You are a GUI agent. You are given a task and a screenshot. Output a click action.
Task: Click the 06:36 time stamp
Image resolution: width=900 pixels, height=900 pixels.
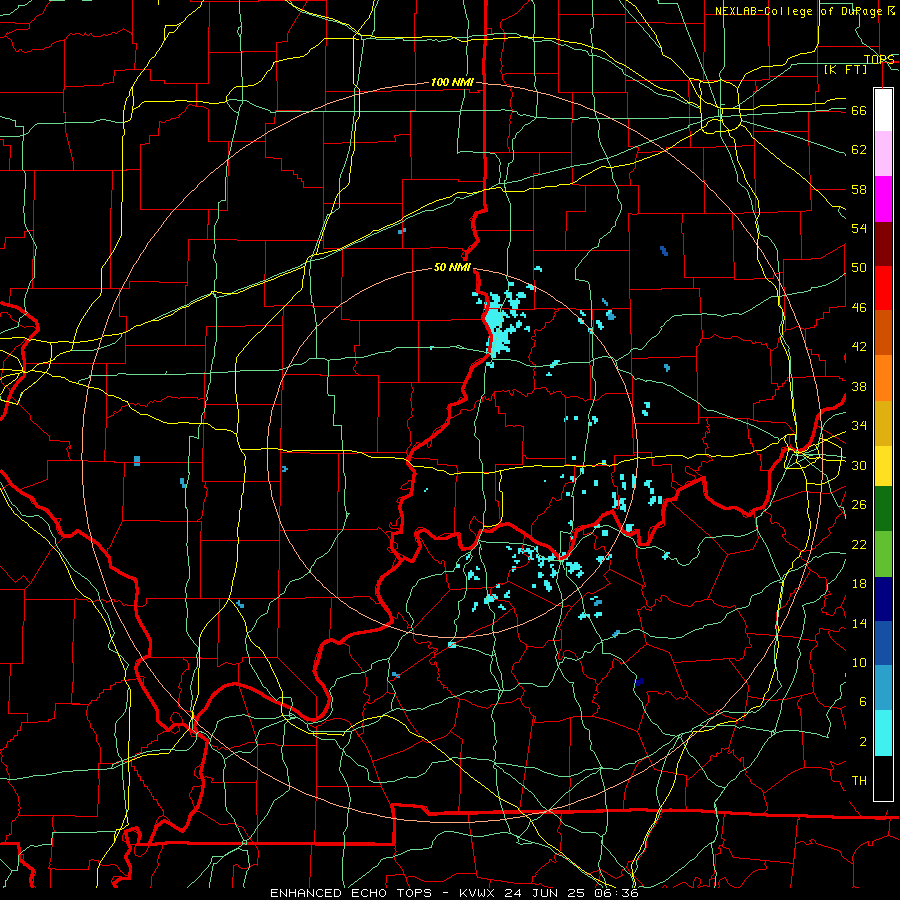[617, 893]
